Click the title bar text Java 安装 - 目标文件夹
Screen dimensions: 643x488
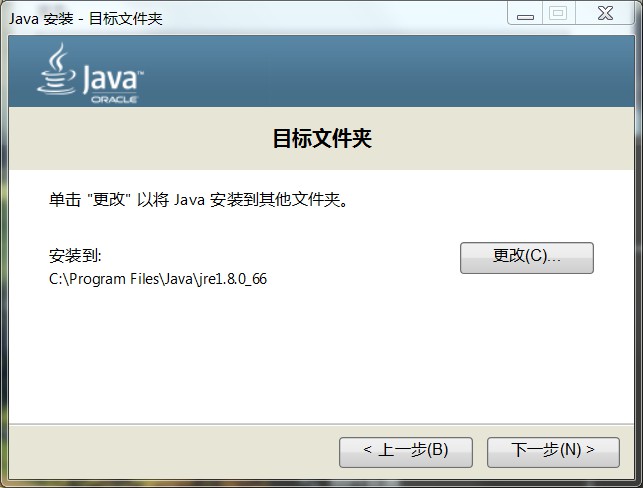(x=86, y=18)
